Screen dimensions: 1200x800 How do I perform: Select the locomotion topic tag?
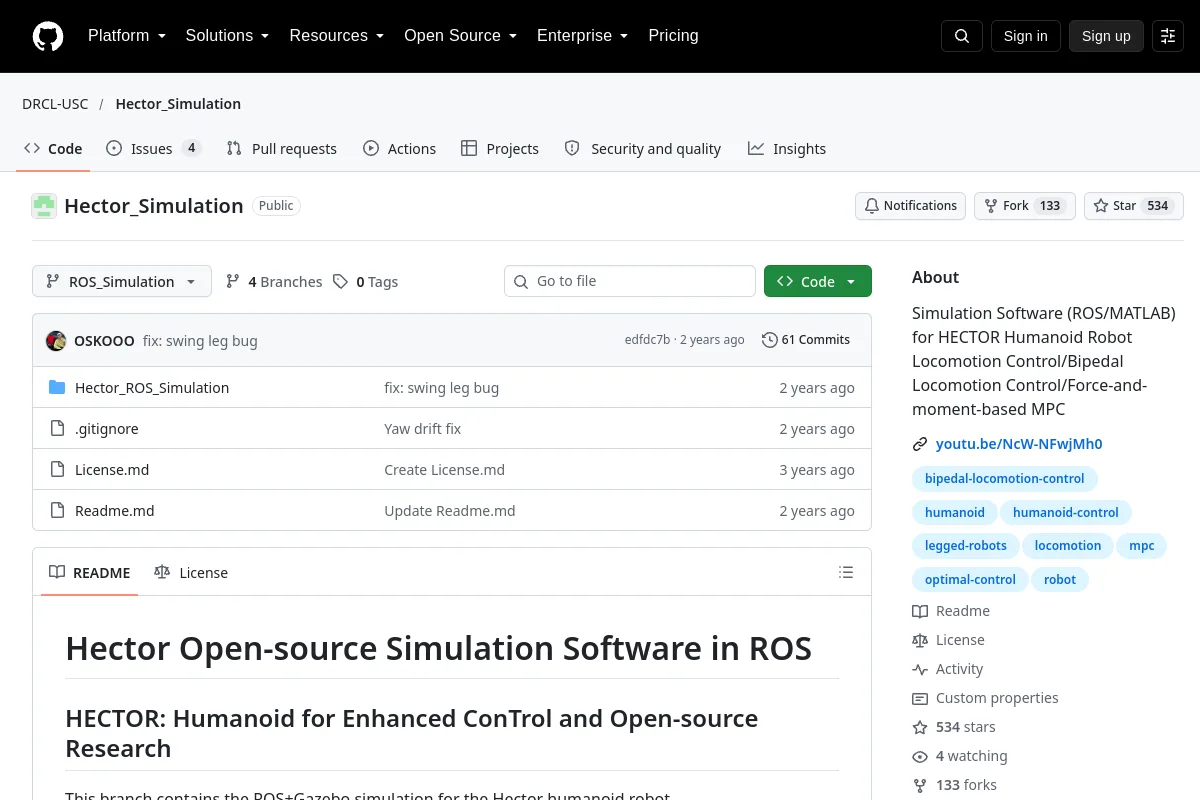coord(1068,546)
